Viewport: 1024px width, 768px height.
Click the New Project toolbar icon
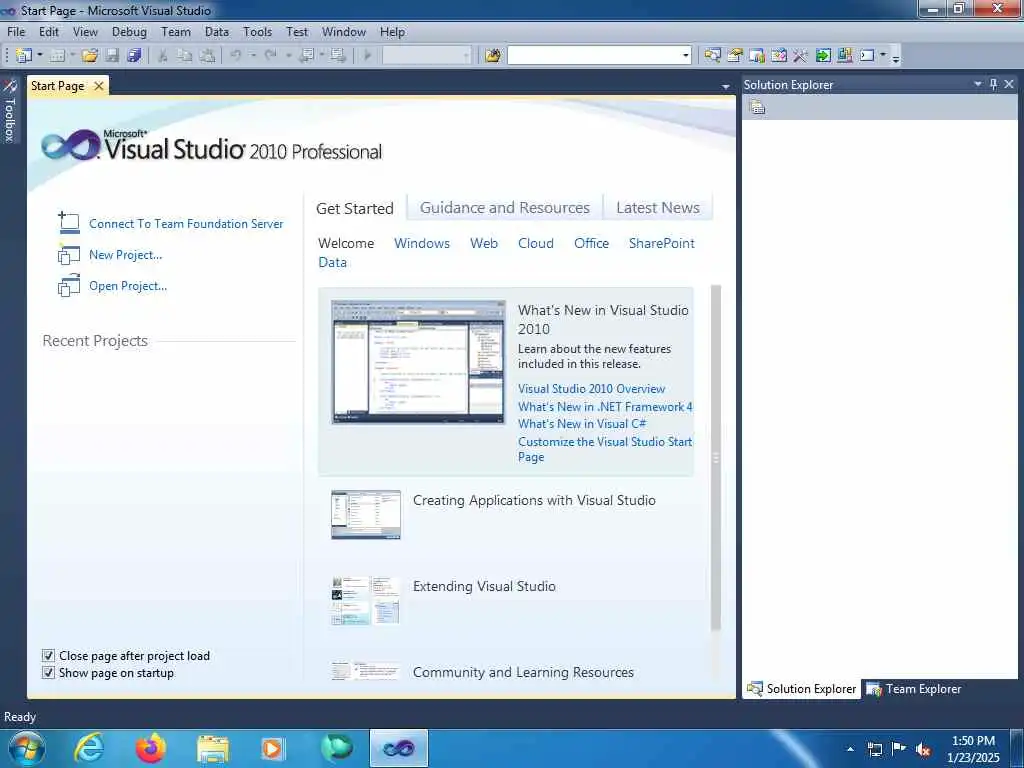[23, 56]
